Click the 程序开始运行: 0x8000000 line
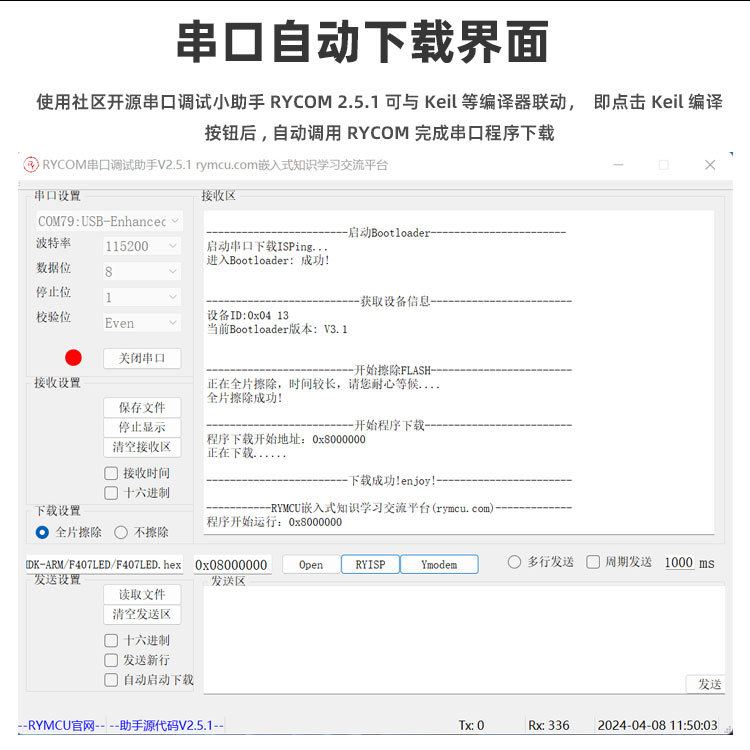 [x=274, y=522]
